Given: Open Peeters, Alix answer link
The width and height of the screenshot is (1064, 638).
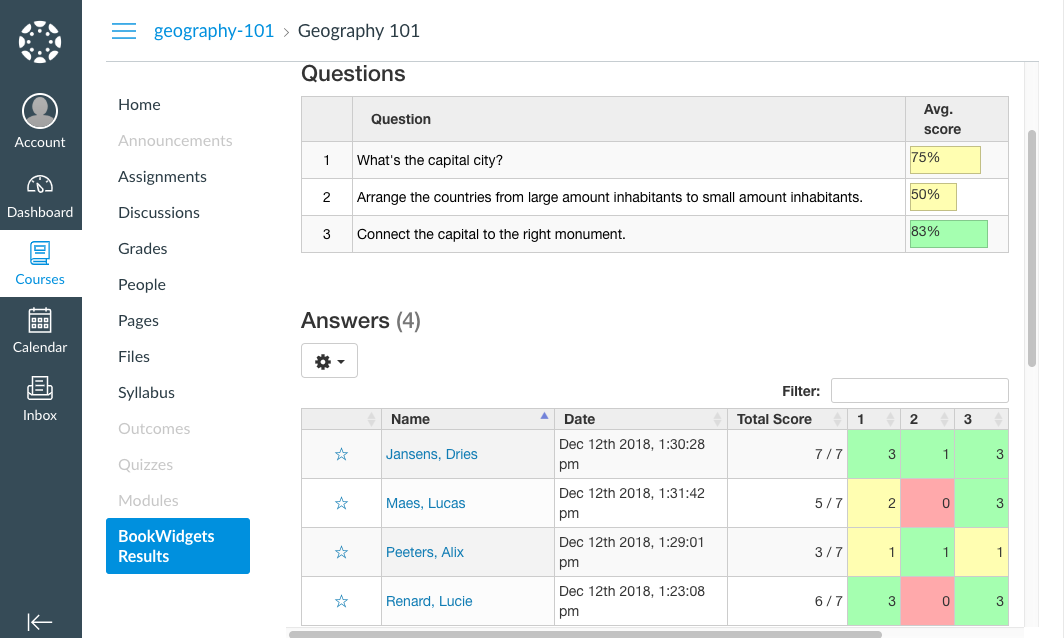Looking at the screenshot, I should point(425,552).
